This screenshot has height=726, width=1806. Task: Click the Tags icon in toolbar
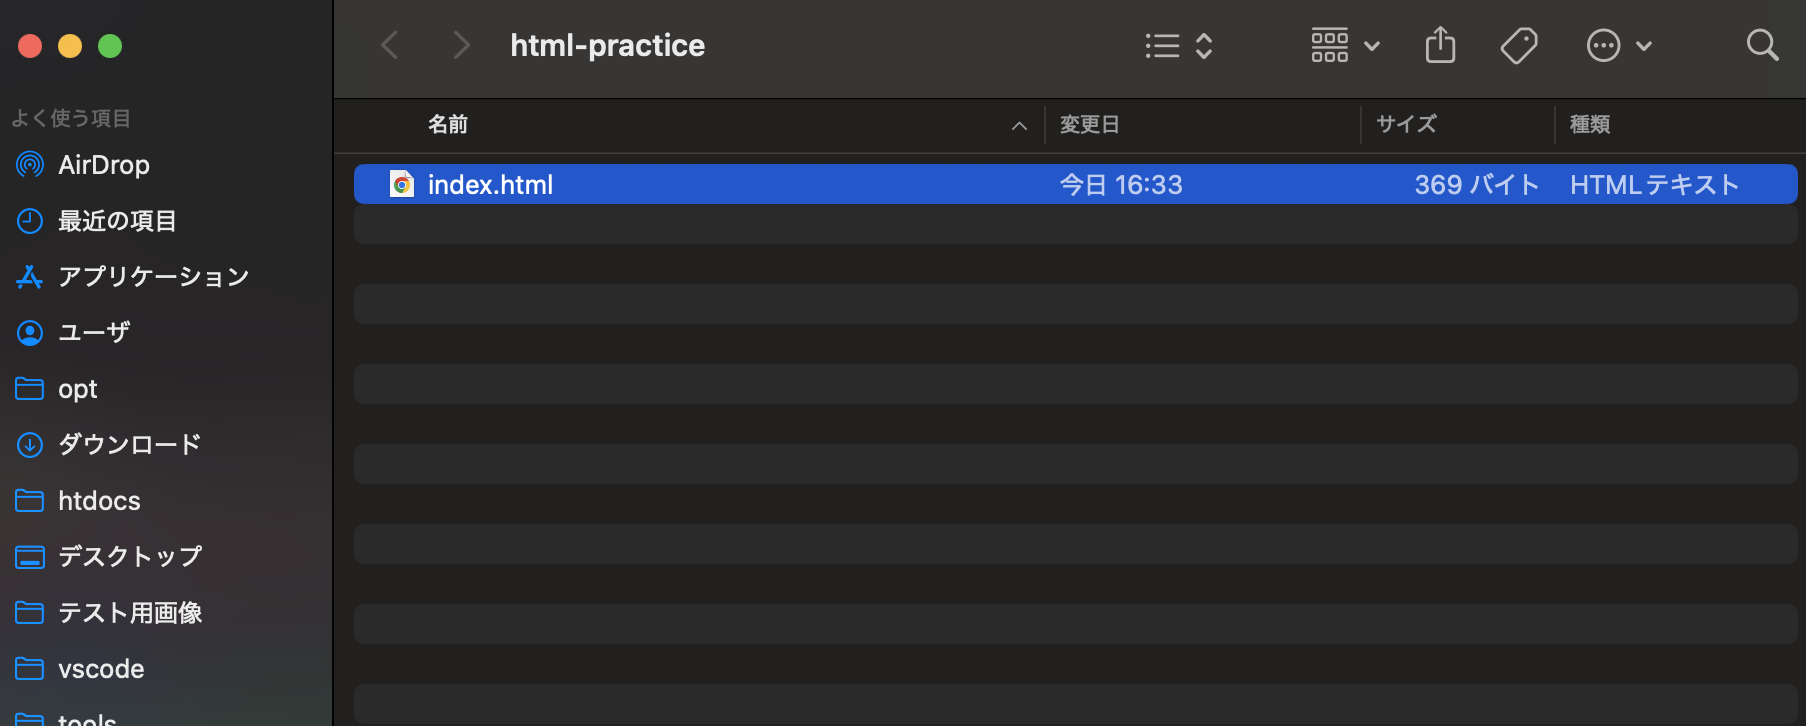tap(1518, 46)
